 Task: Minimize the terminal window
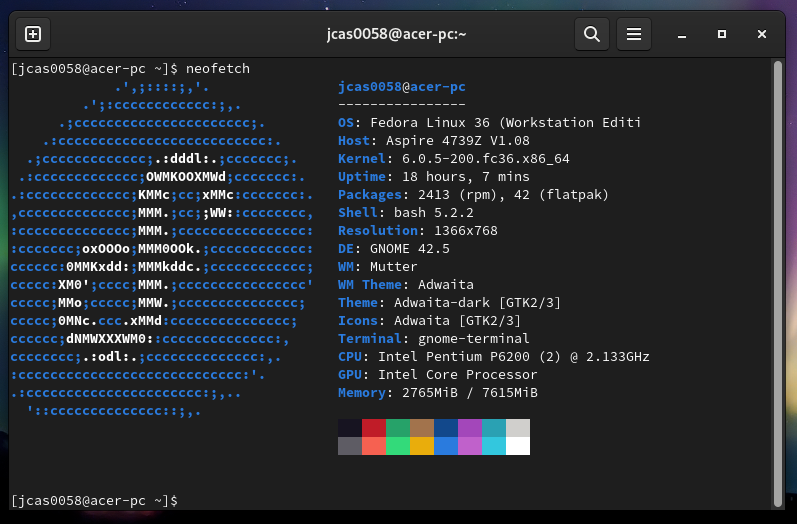(x=682, y=35)
